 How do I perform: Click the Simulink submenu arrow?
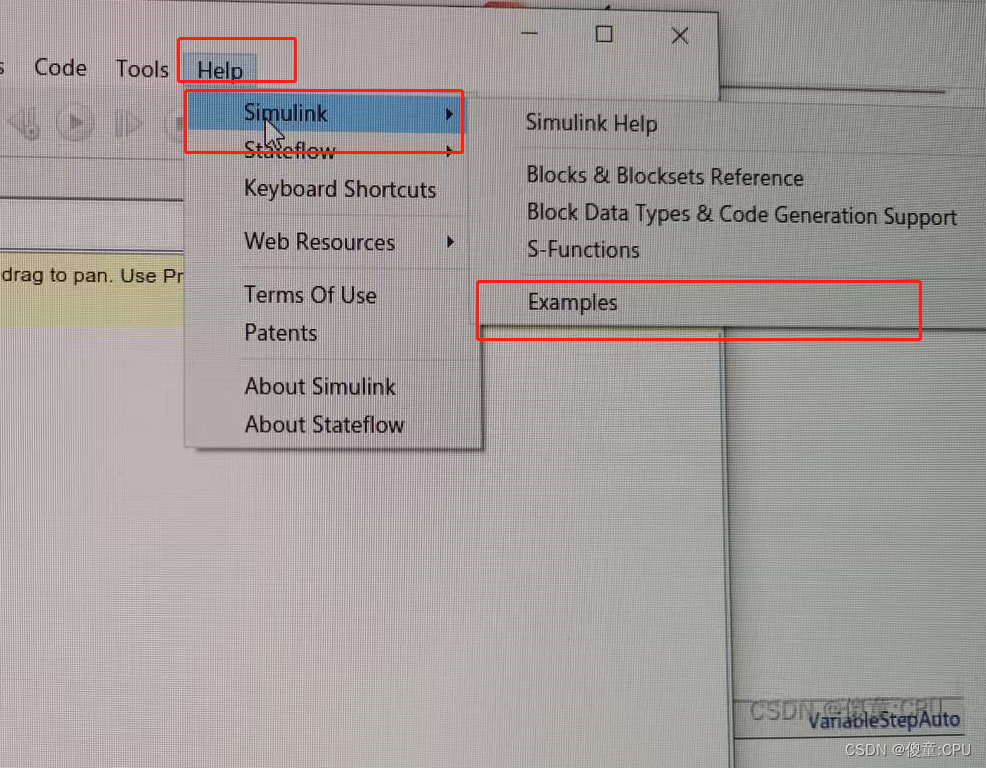point(449,114)
